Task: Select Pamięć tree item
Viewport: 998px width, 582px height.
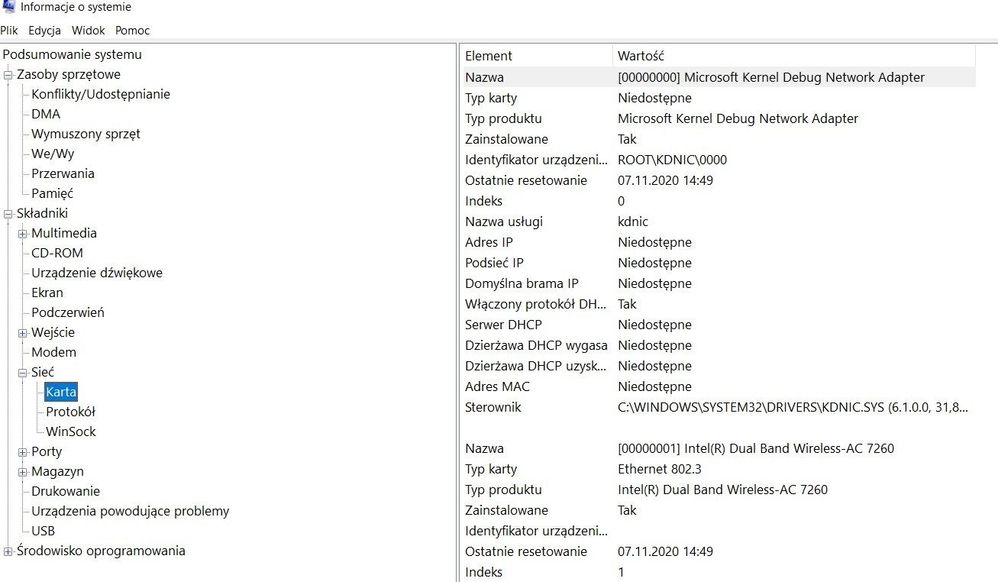Action: 52,193
